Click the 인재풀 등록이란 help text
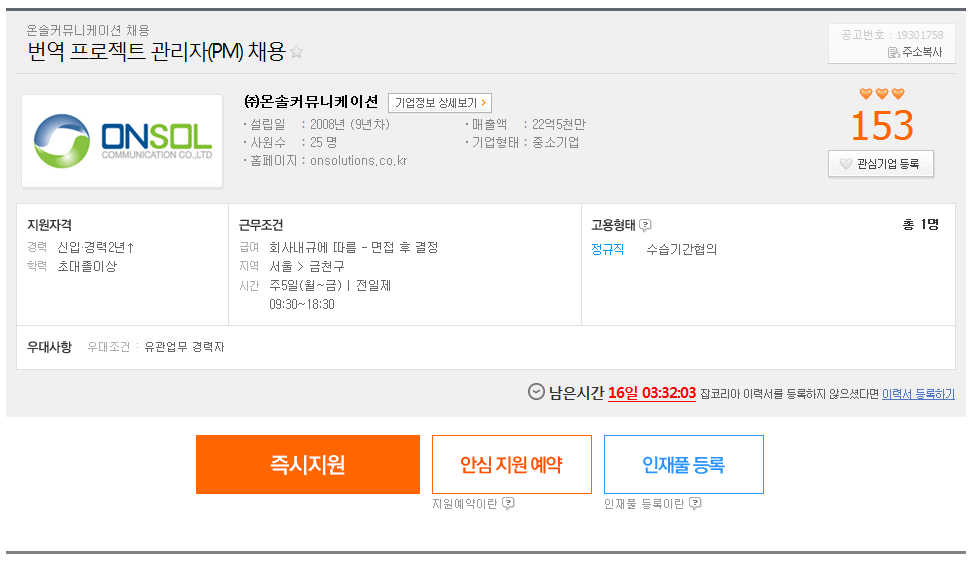970x587 pixels. (644, 504)
